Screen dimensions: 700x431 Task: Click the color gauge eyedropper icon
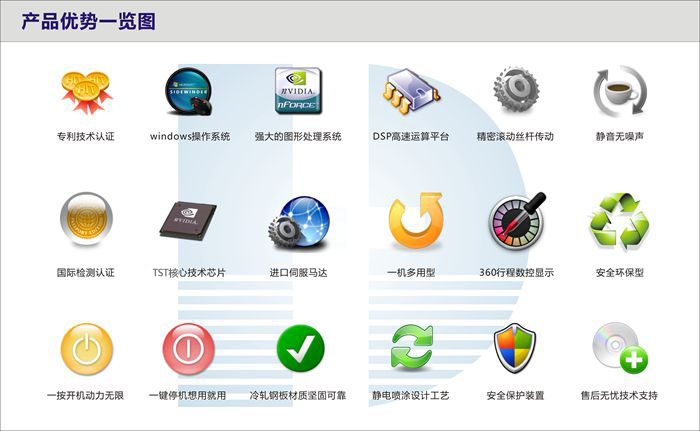click(x=516, y=220)
